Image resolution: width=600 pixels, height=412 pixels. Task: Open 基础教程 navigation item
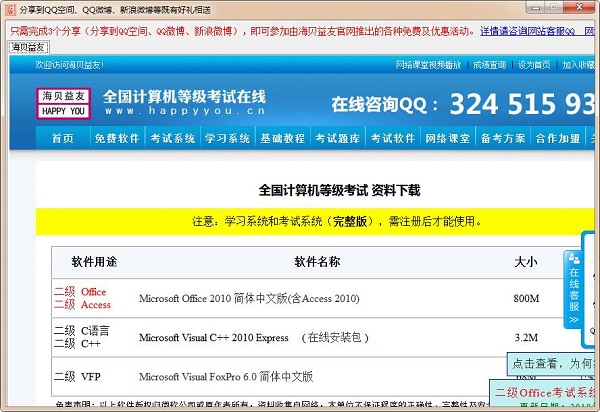point(282,138)
